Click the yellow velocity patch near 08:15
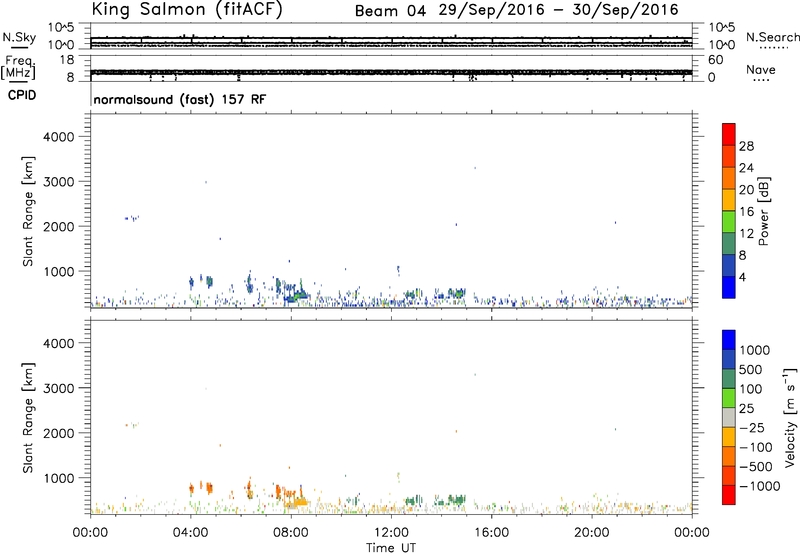This screenshot has height=554, width=800. coord(299,502)
